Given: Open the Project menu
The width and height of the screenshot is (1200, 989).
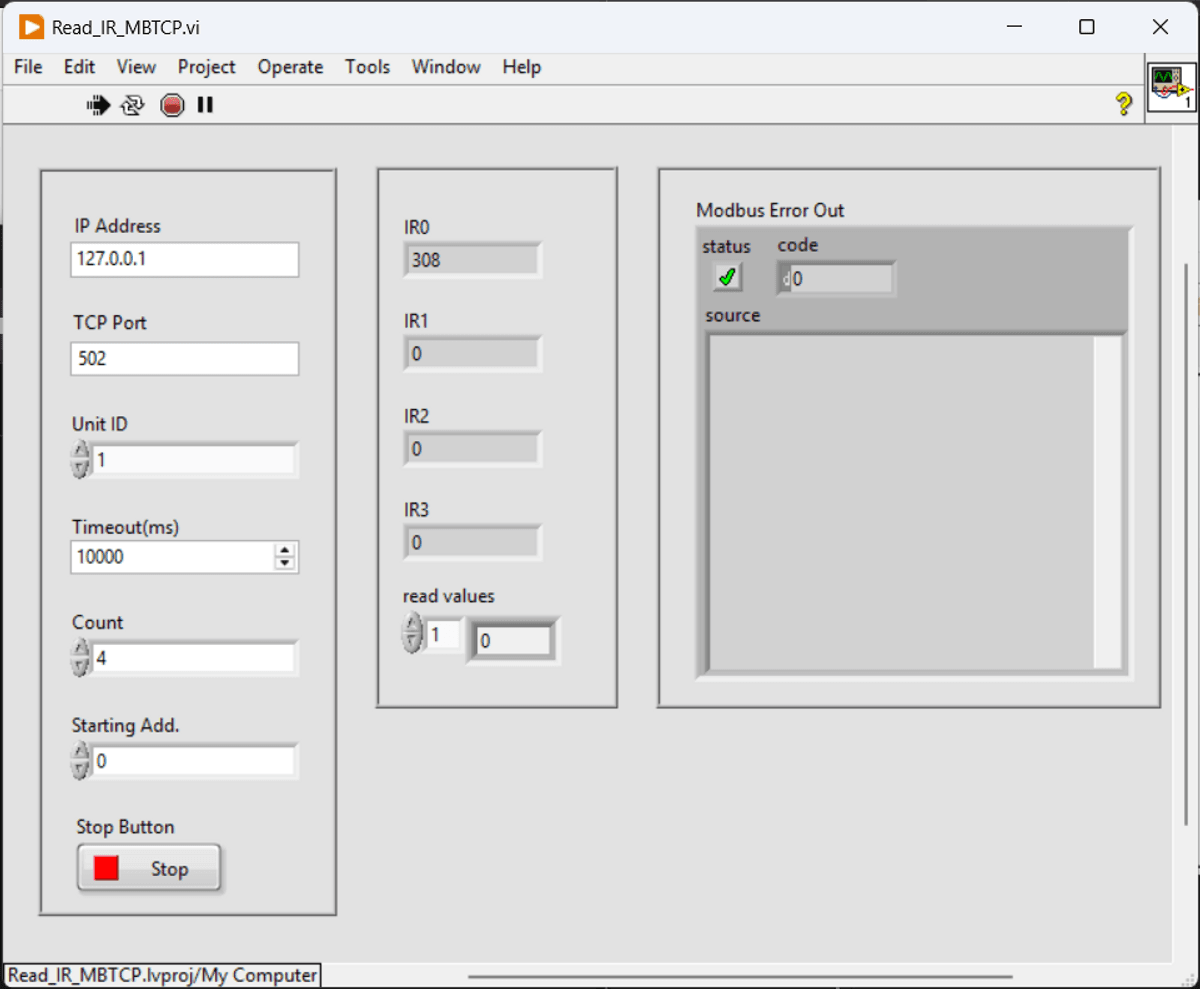Looking at the screenshot, I should 207,67.
